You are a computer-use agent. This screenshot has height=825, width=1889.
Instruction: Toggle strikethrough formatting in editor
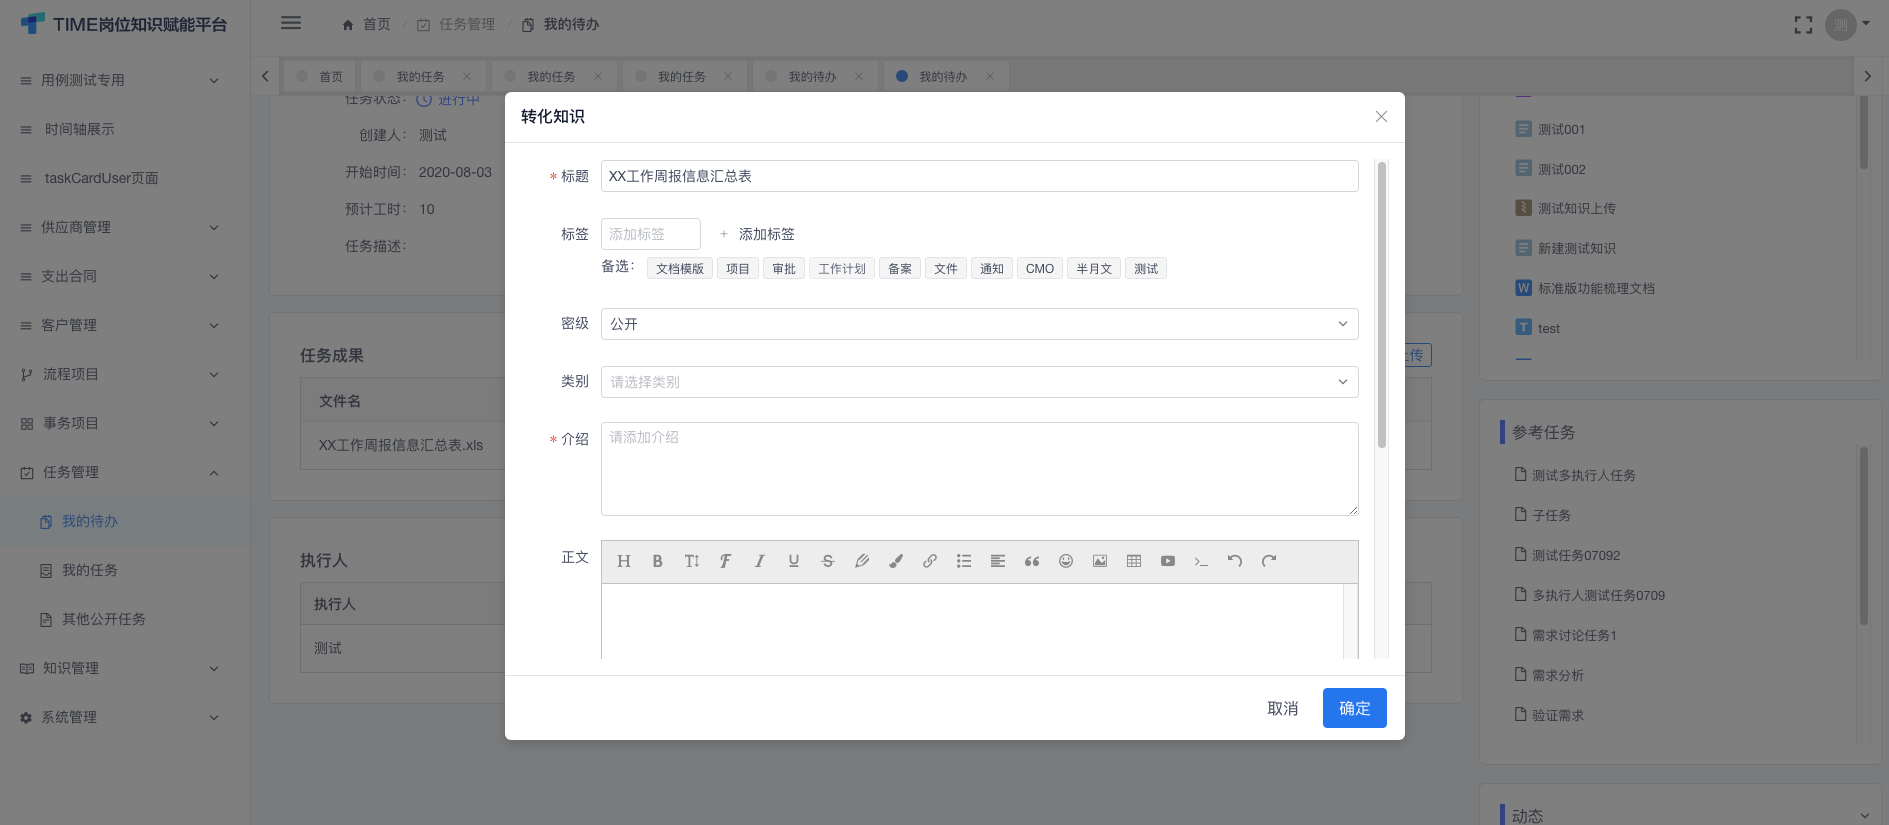tap(828, 561)
